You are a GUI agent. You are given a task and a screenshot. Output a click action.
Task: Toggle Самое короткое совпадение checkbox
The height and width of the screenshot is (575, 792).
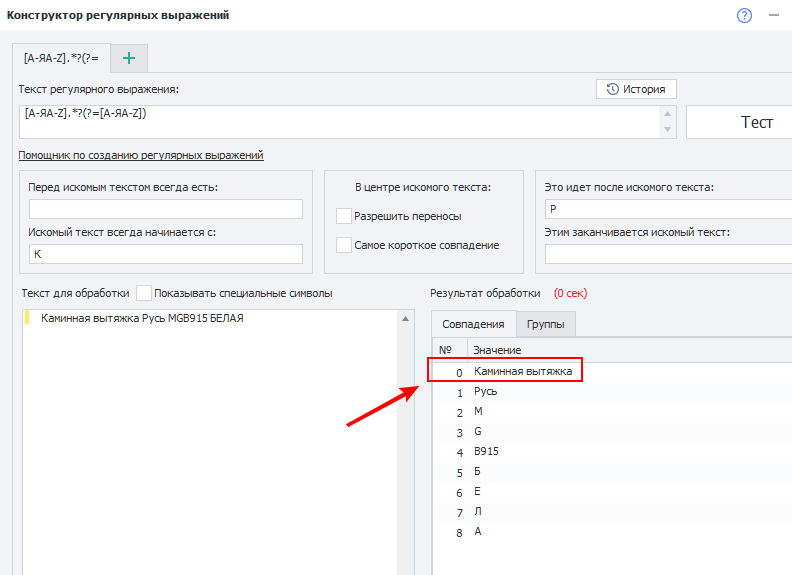pyautogui.click(x=344, y=245)
